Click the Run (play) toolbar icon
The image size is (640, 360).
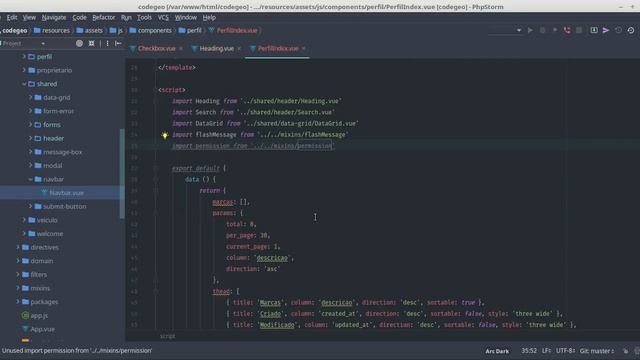530,30
